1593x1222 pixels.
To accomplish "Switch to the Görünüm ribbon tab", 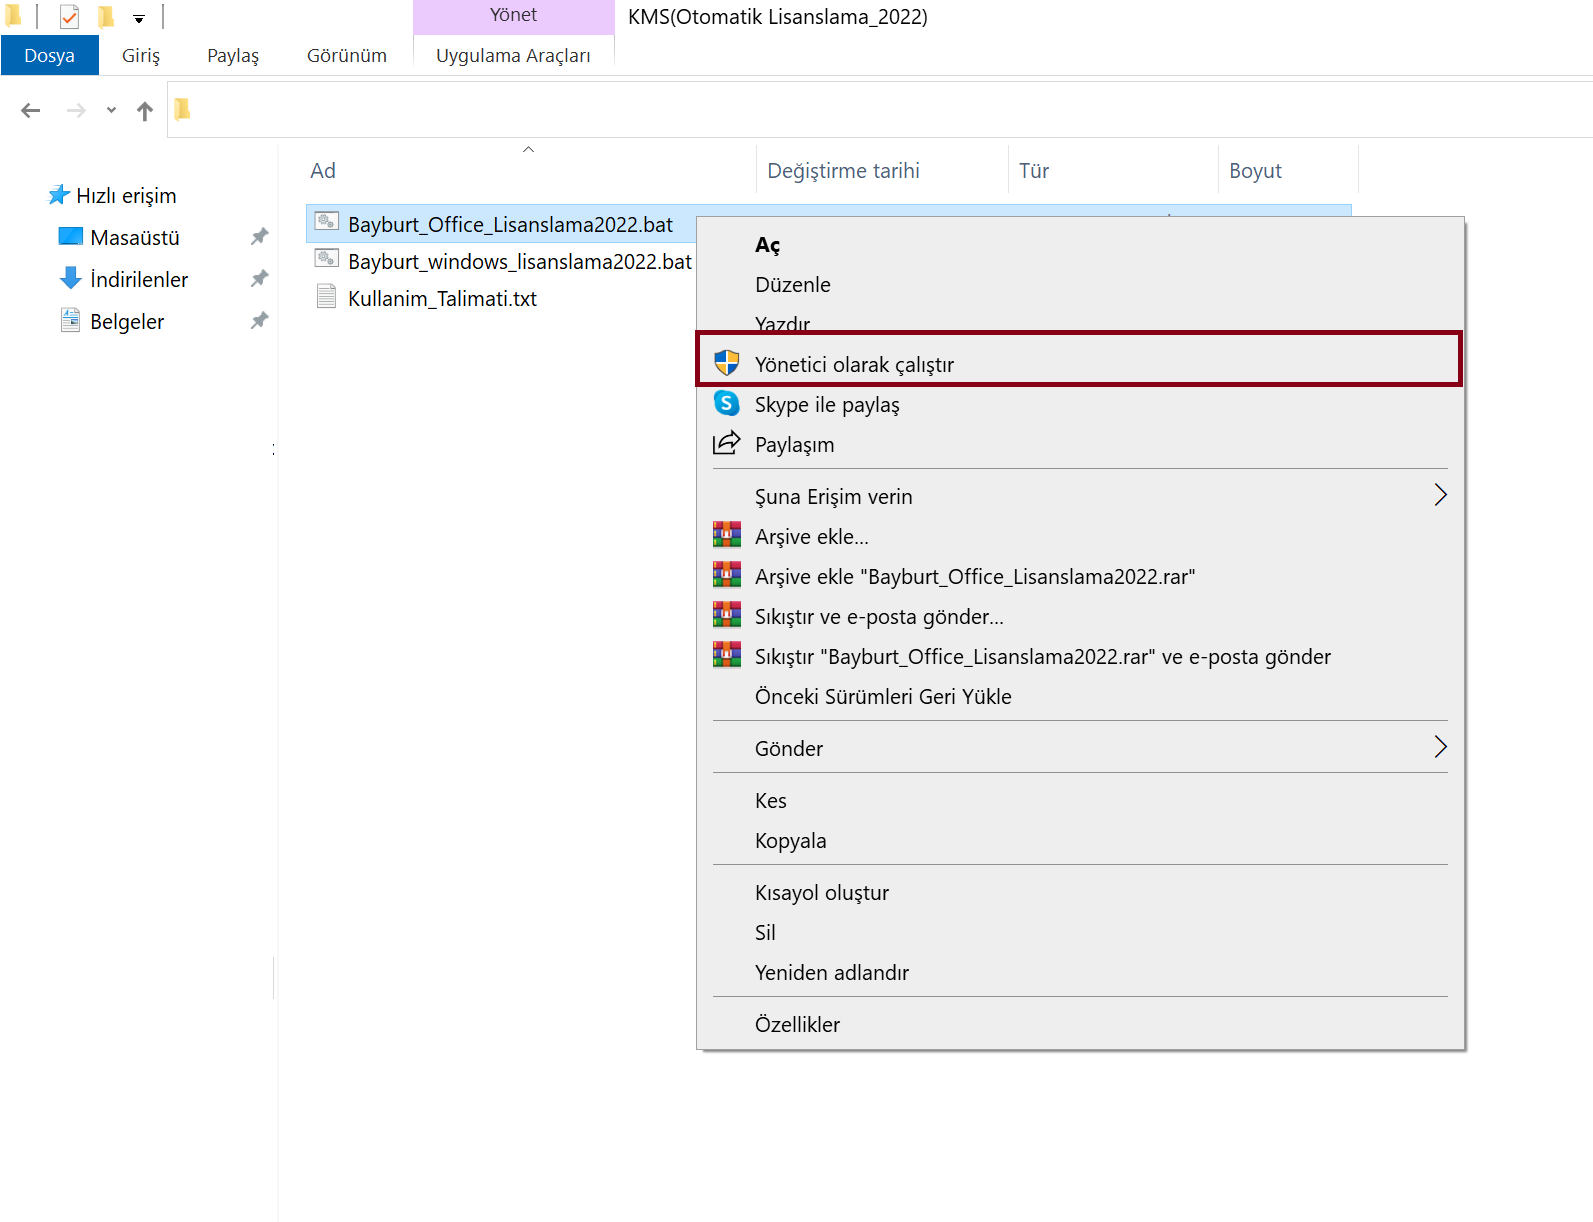I will coord(346,56).
